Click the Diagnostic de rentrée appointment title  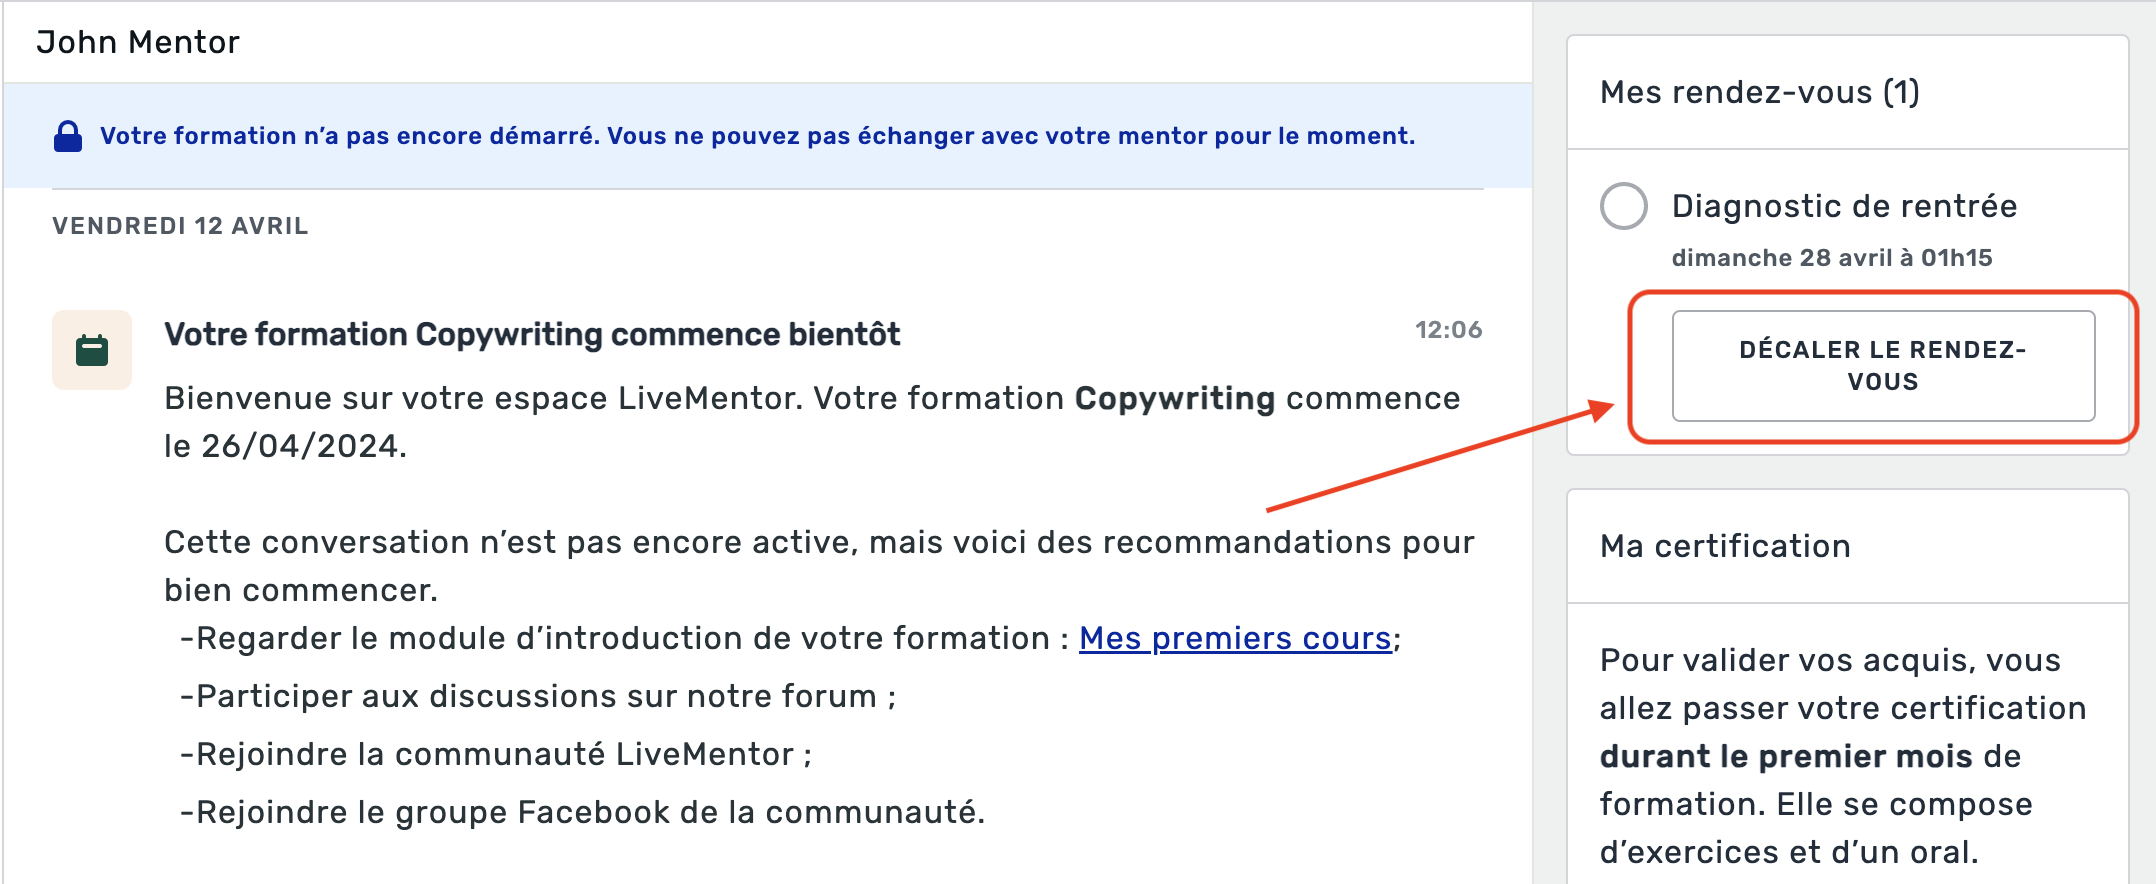[x=1844, y=206]
